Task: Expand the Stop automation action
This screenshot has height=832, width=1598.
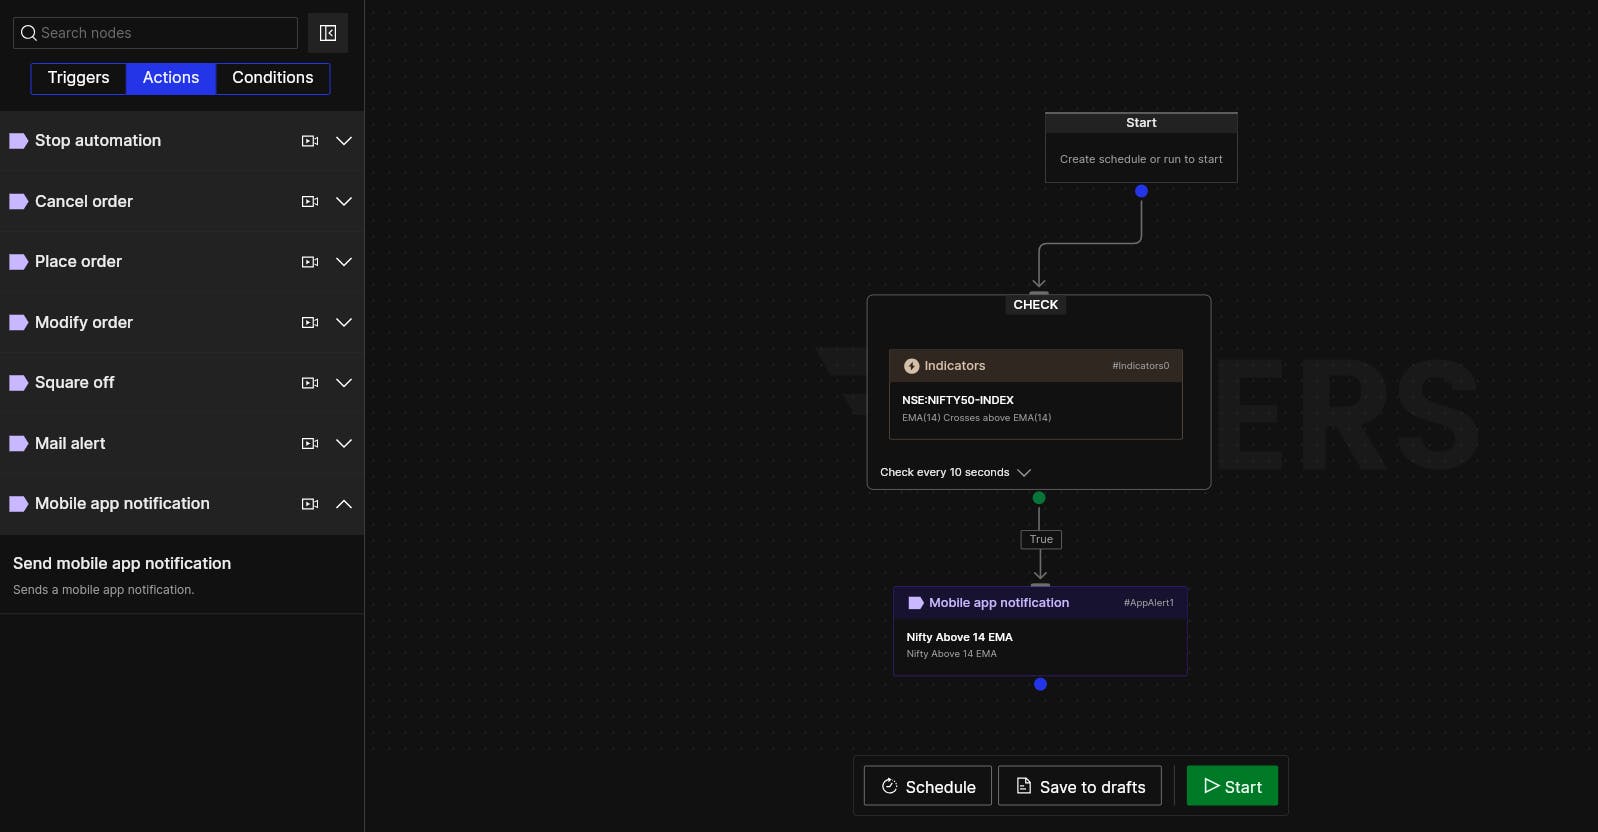Action: click(344, 141)
